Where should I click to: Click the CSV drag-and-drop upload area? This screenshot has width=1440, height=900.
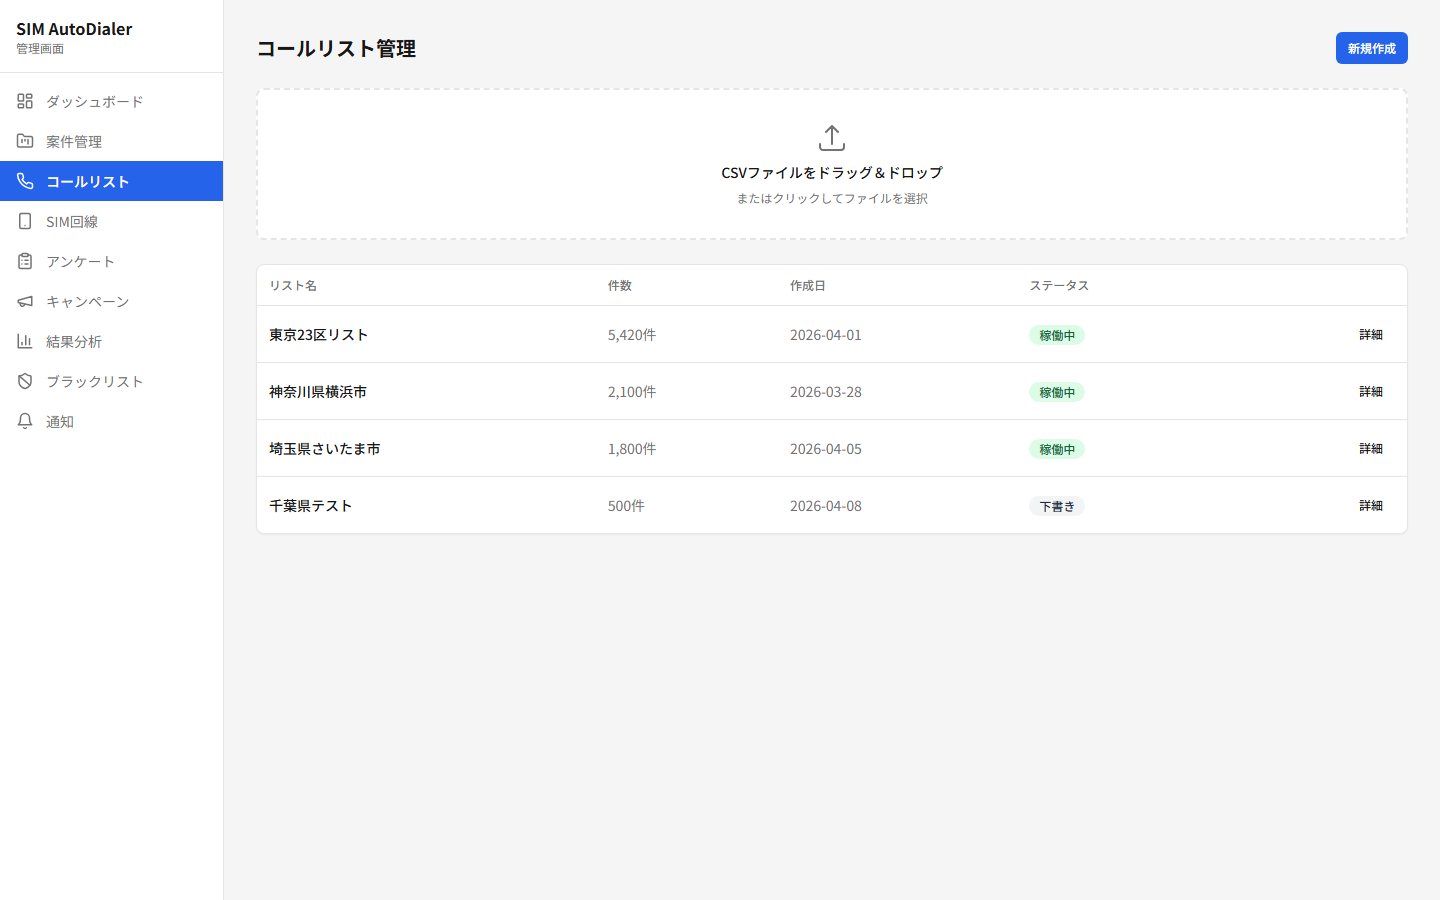click(832, 164)
